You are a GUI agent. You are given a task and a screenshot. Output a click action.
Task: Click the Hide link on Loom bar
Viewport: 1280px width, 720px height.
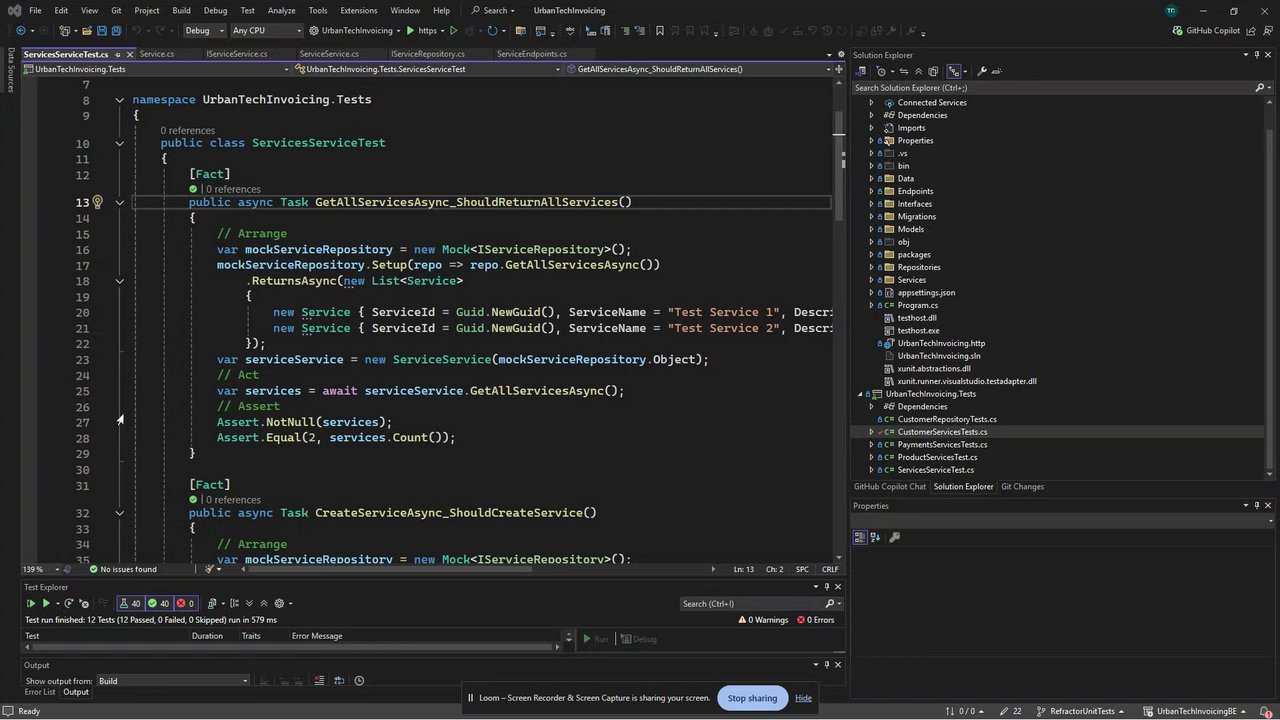click(x=803, y=698)
